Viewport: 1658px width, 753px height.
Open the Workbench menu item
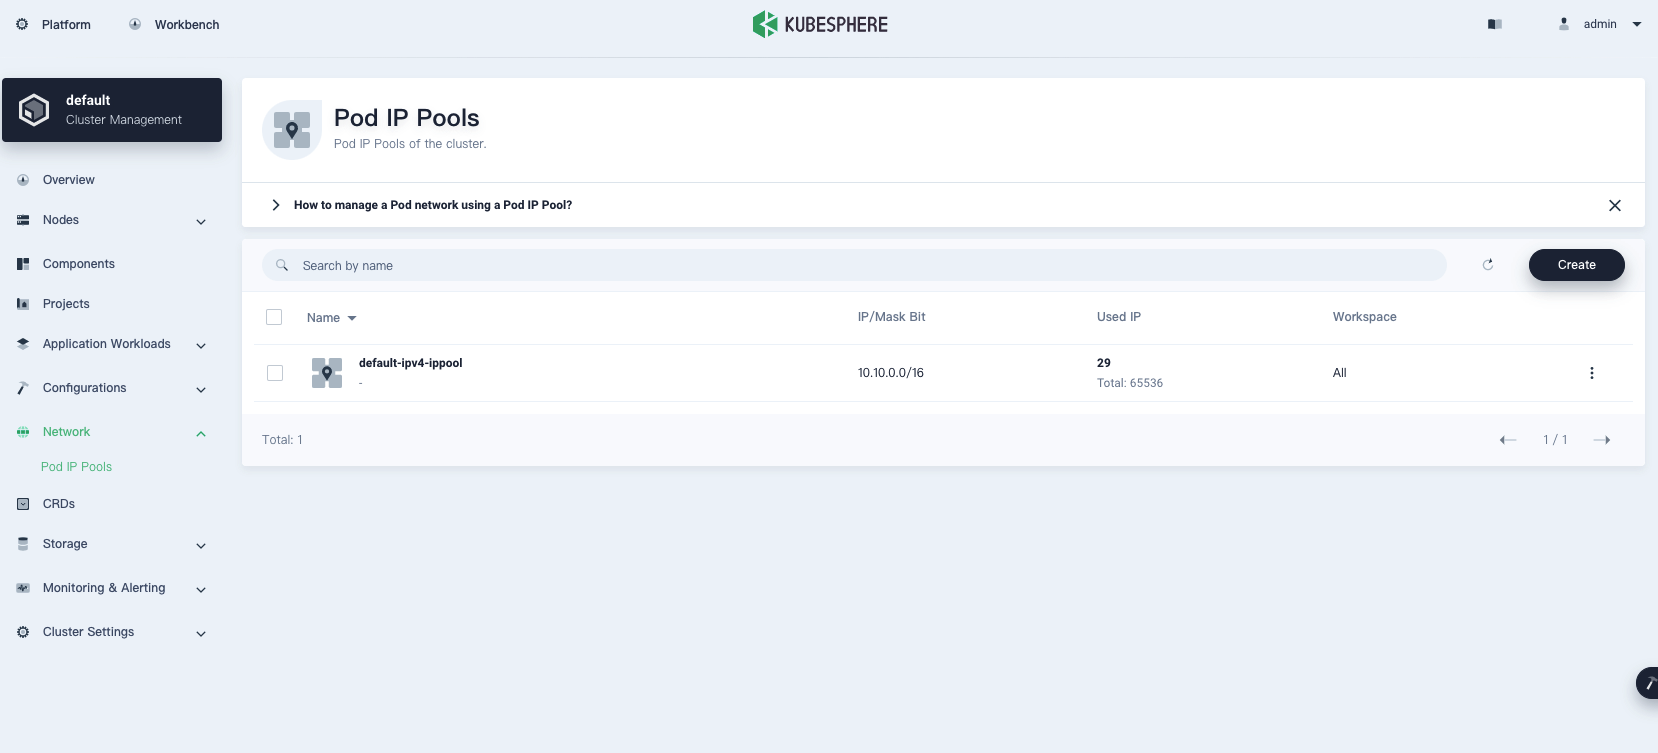pos(175,24)
